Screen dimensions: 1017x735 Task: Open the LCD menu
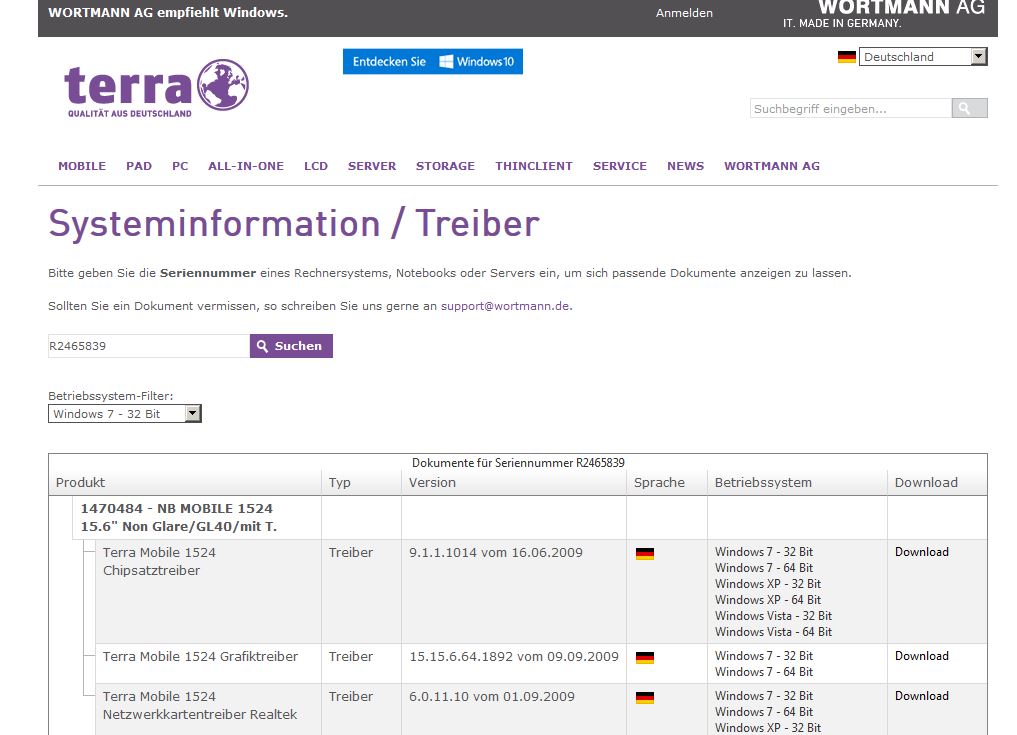pos(316,166)
